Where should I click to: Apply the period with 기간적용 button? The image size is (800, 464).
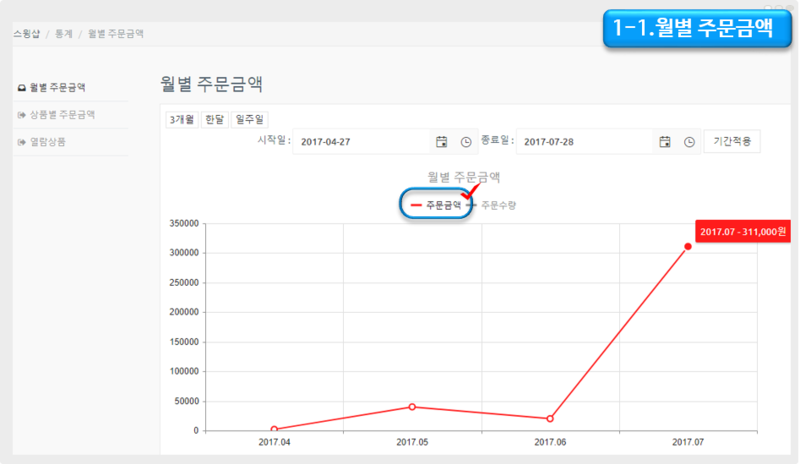(732, 141)
